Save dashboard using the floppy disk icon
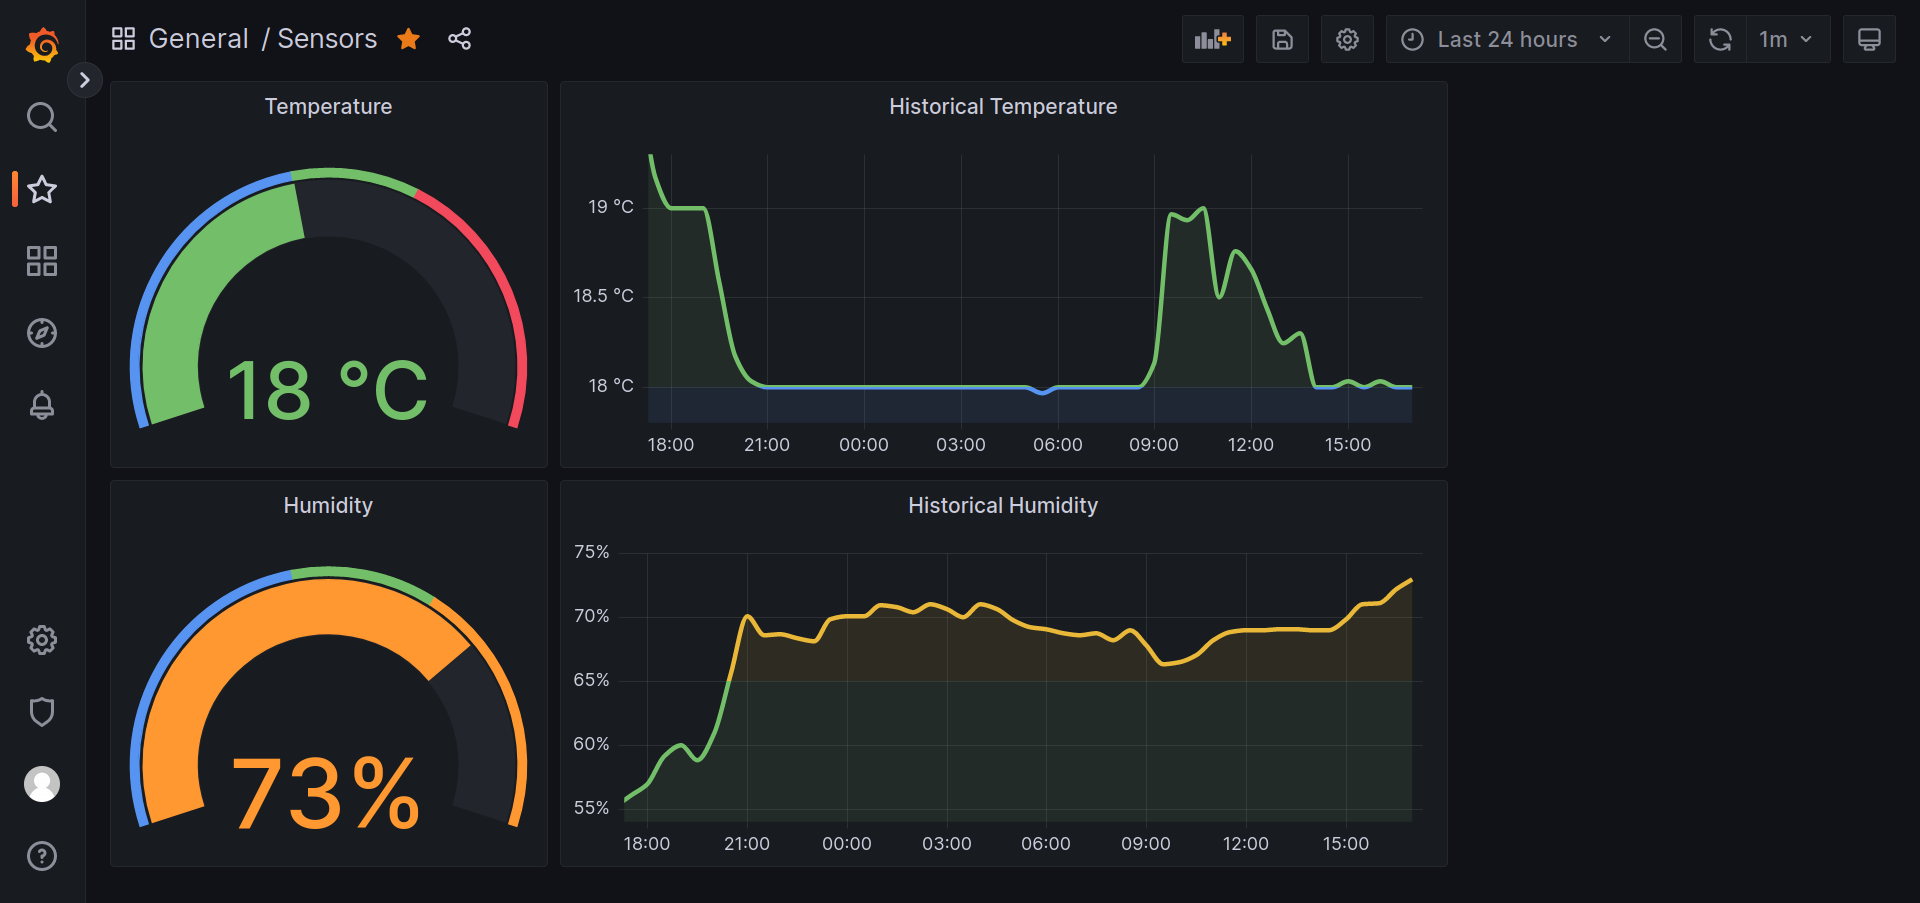The width and height of the screenshot is (1920, 903). pos(1282,39)
